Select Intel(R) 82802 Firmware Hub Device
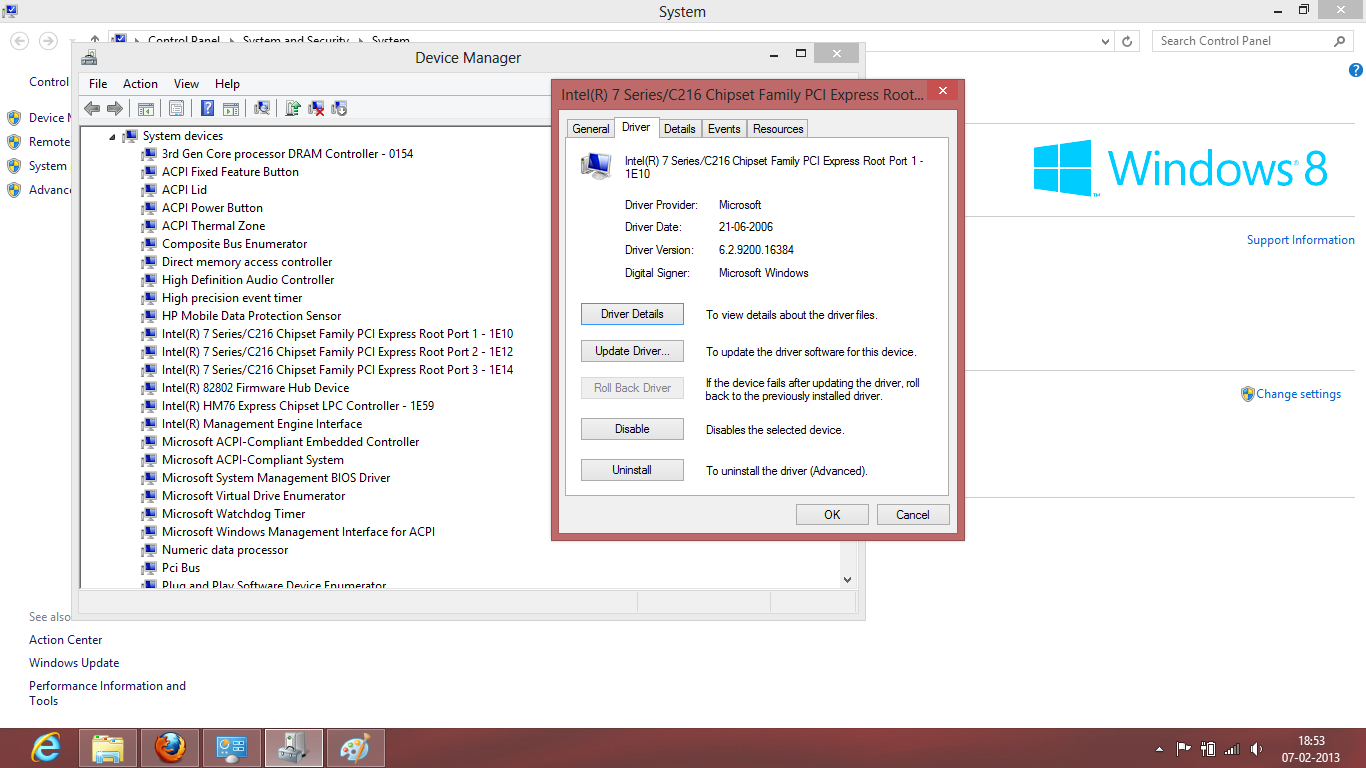The width and height of the screenshot is (1366, 768). tap(255, 388)
